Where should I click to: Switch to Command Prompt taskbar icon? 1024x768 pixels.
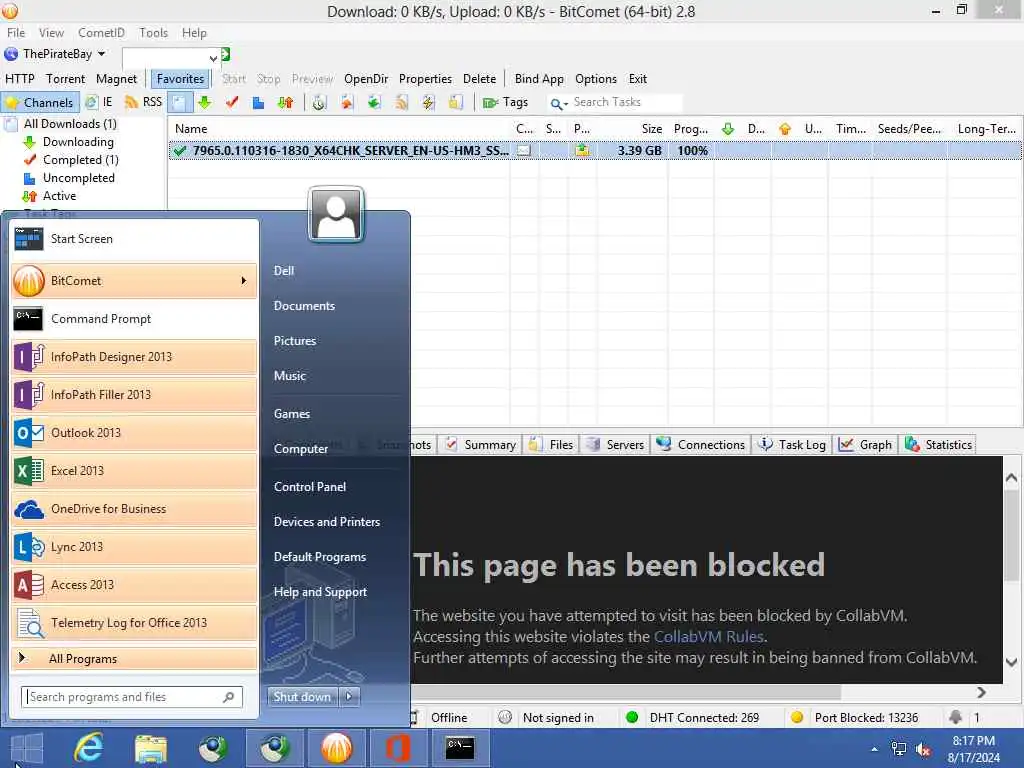(460, 748)
